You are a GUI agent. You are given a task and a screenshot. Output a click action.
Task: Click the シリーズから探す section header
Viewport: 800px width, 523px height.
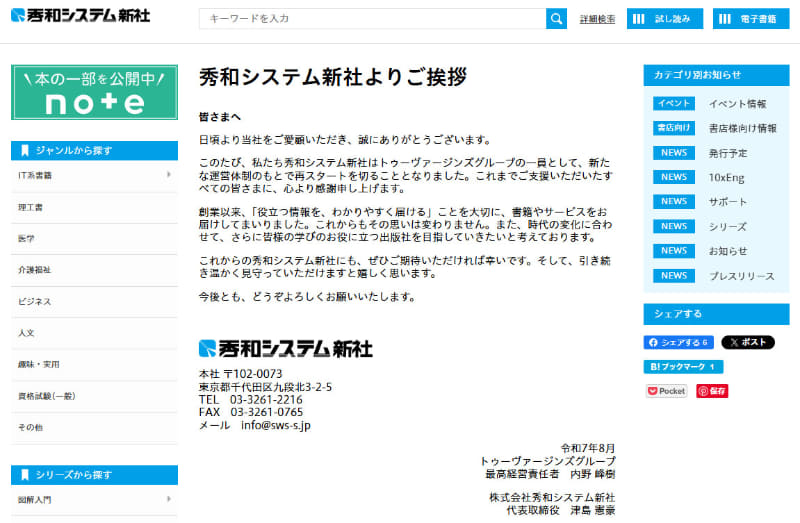pos(94,475)
